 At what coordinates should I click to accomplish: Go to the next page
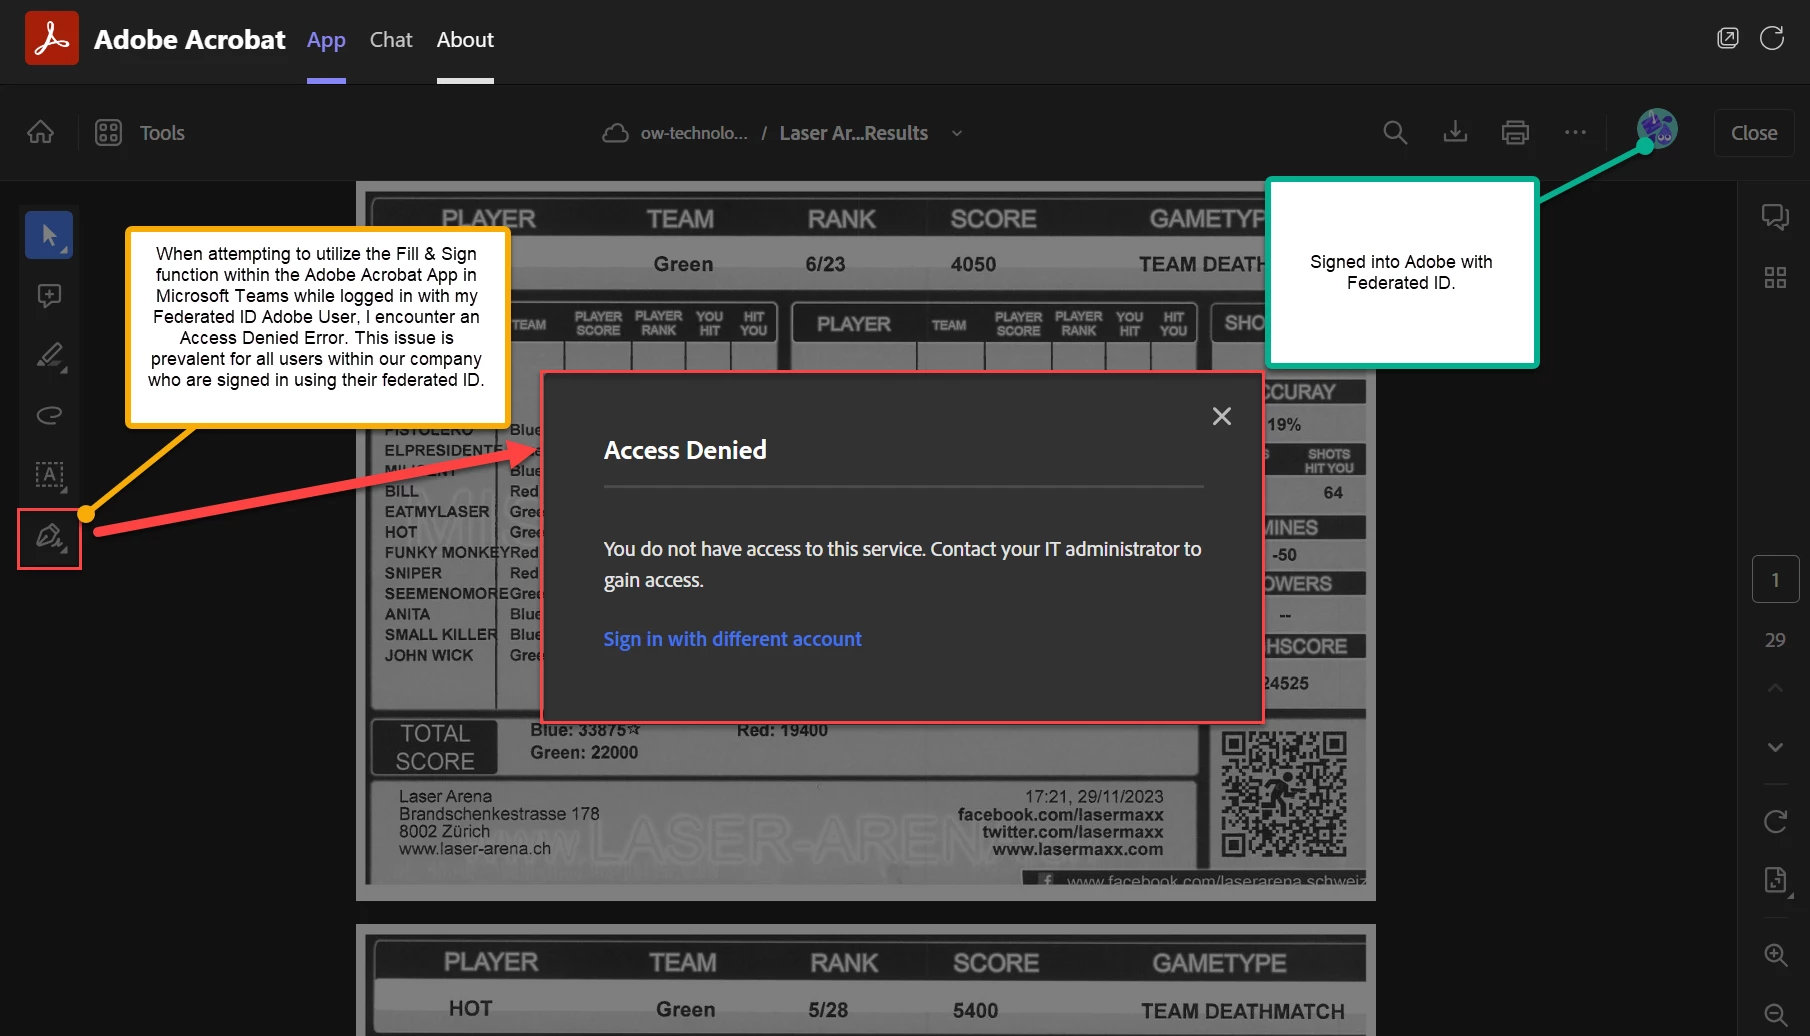point(1775,747)
